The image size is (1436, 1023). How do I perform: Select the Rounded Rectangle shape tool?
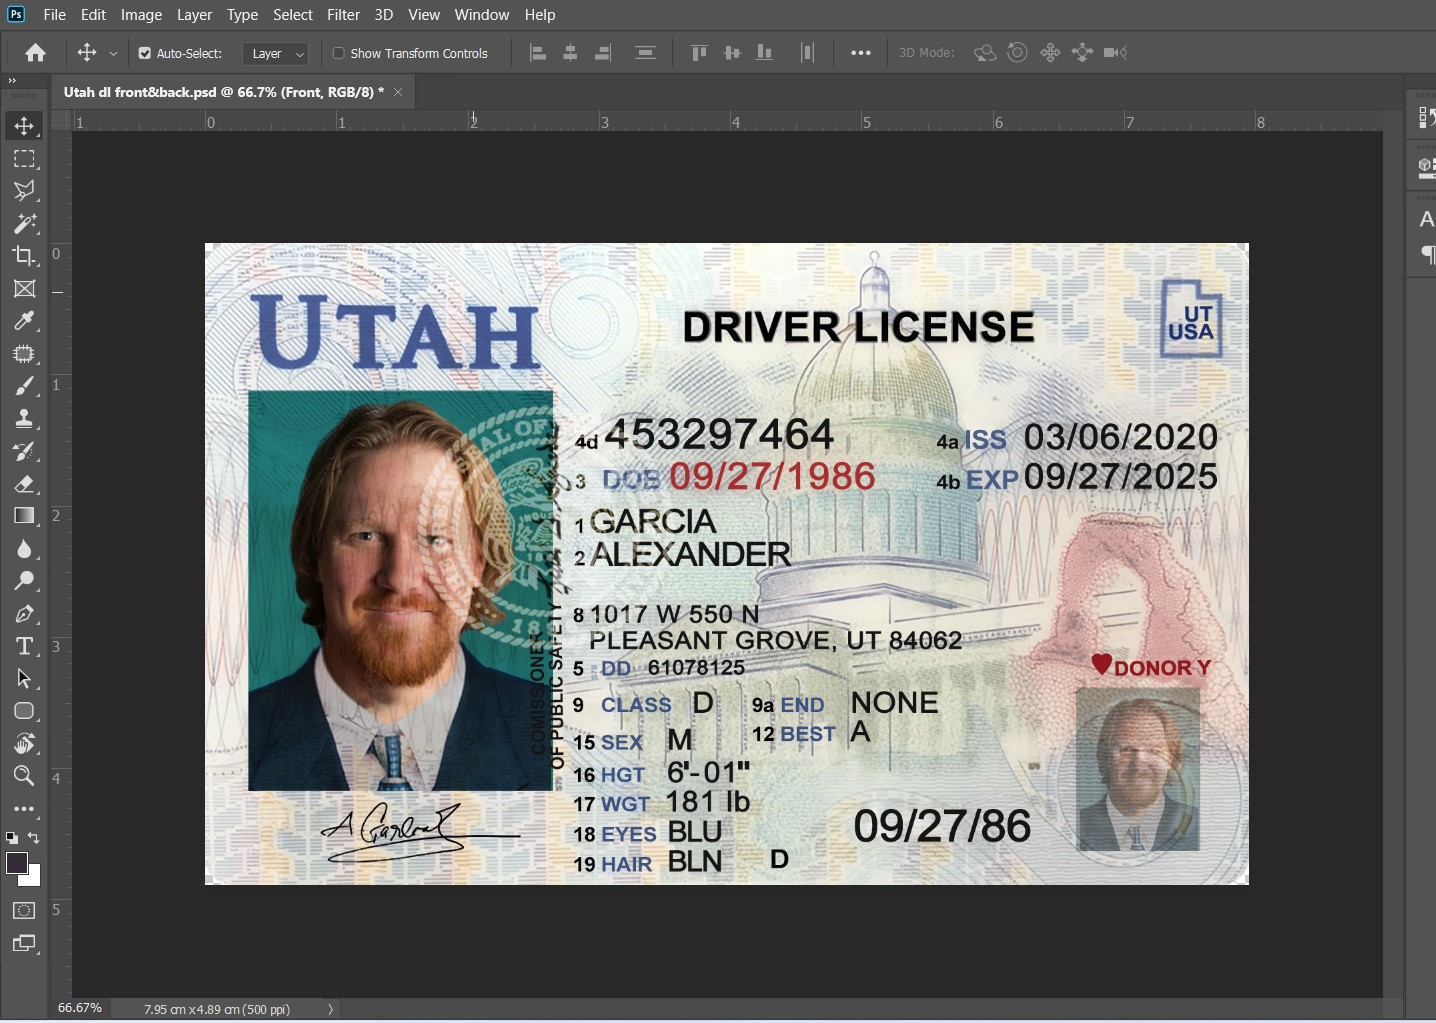pyautogui.click(x=24, y=711)
